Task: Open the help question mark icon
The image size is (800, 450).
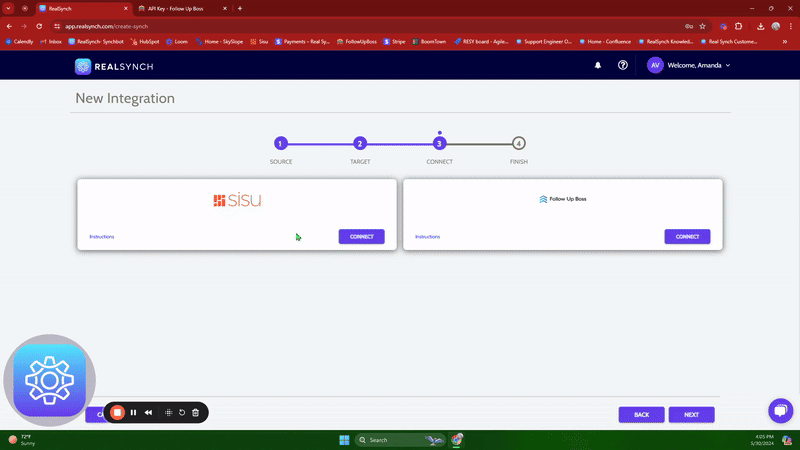Action: (x=623, y=65)
